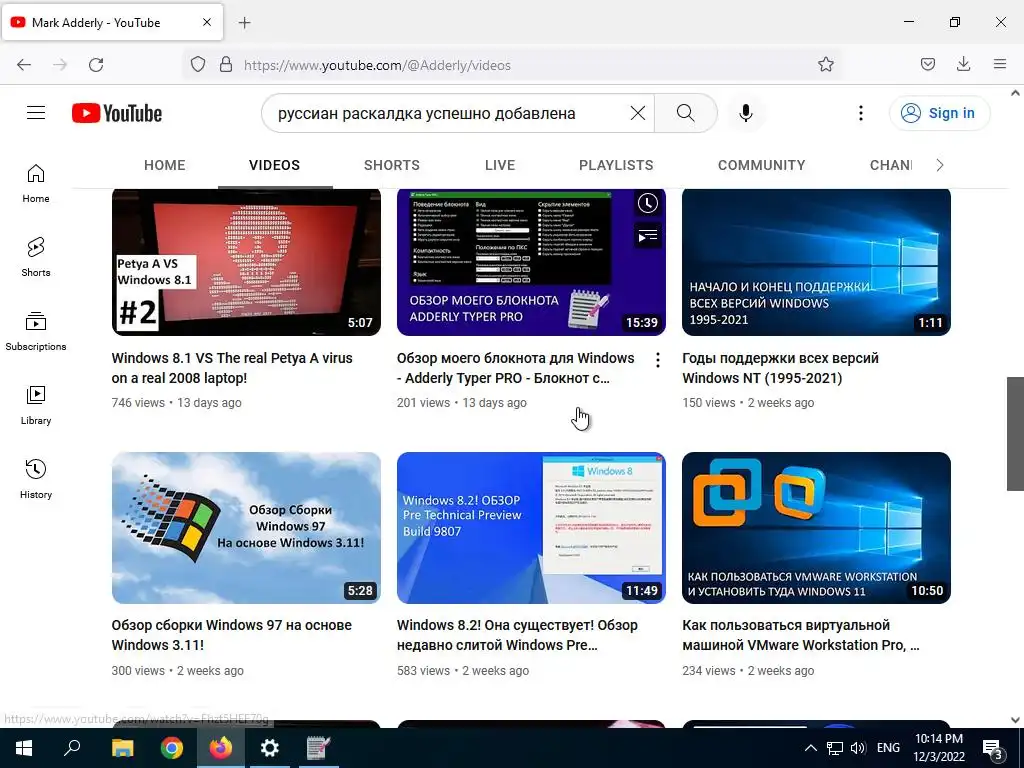Open the clock showing 10:14 PM

pyautogui.click(x=939, y=748)
